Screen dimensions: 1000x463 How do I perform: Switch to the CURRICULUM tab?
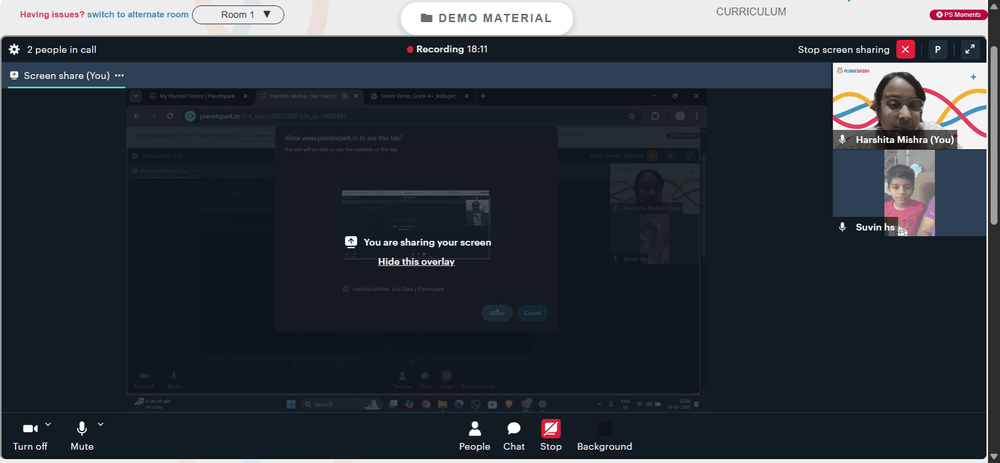coord(751,11)
